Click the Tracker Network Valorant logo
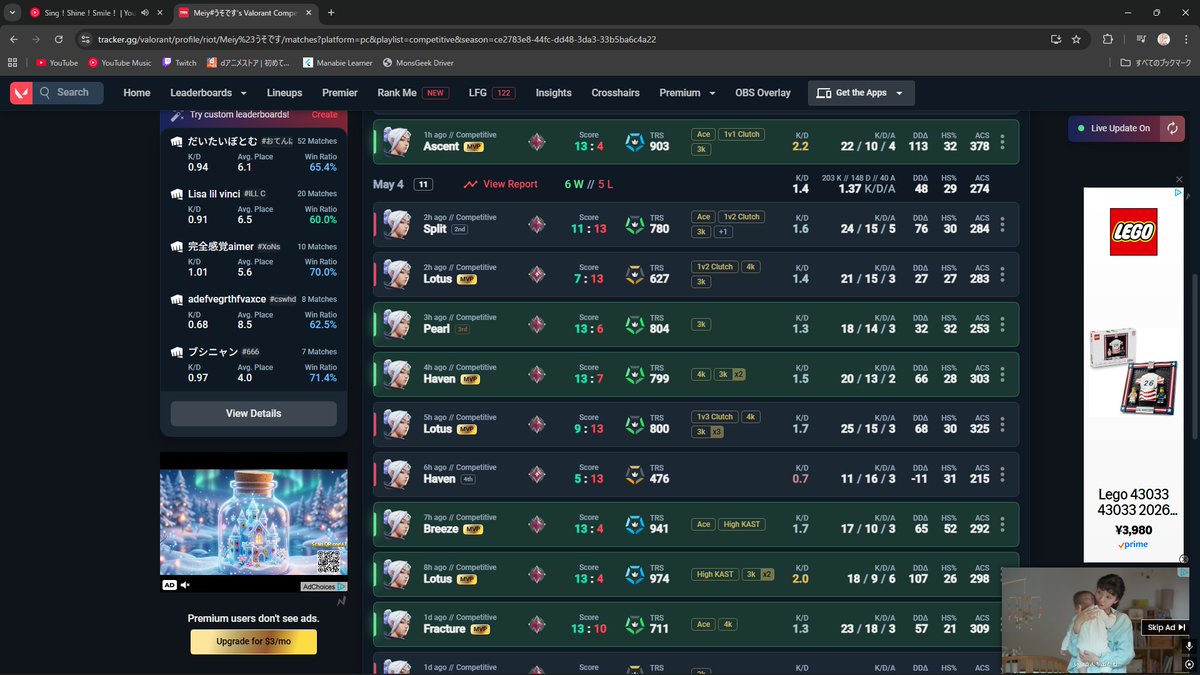Image resolution: width=1200 pixels, height=675 pixels. point(21,93)
